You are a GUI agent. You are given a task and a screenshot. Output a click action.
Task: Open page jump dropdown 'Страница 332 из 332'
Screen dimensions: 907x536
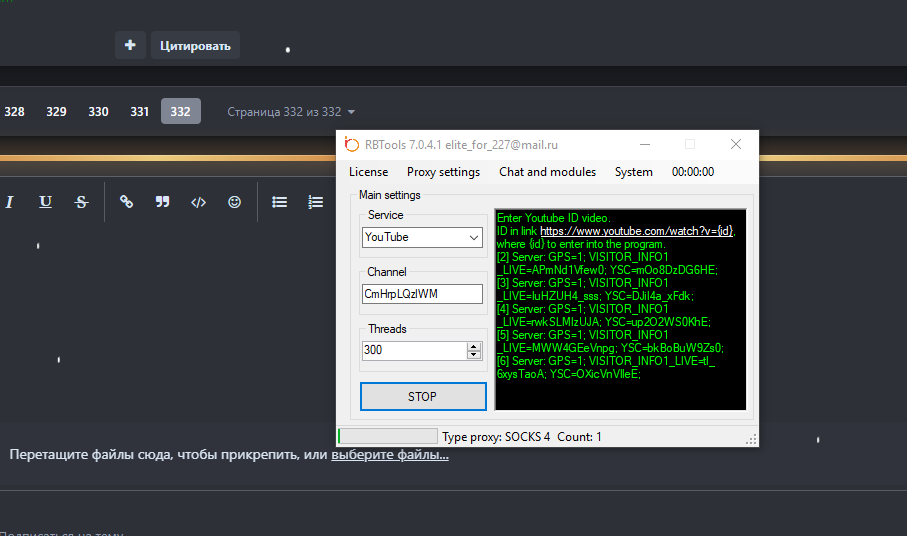[291, 112]
